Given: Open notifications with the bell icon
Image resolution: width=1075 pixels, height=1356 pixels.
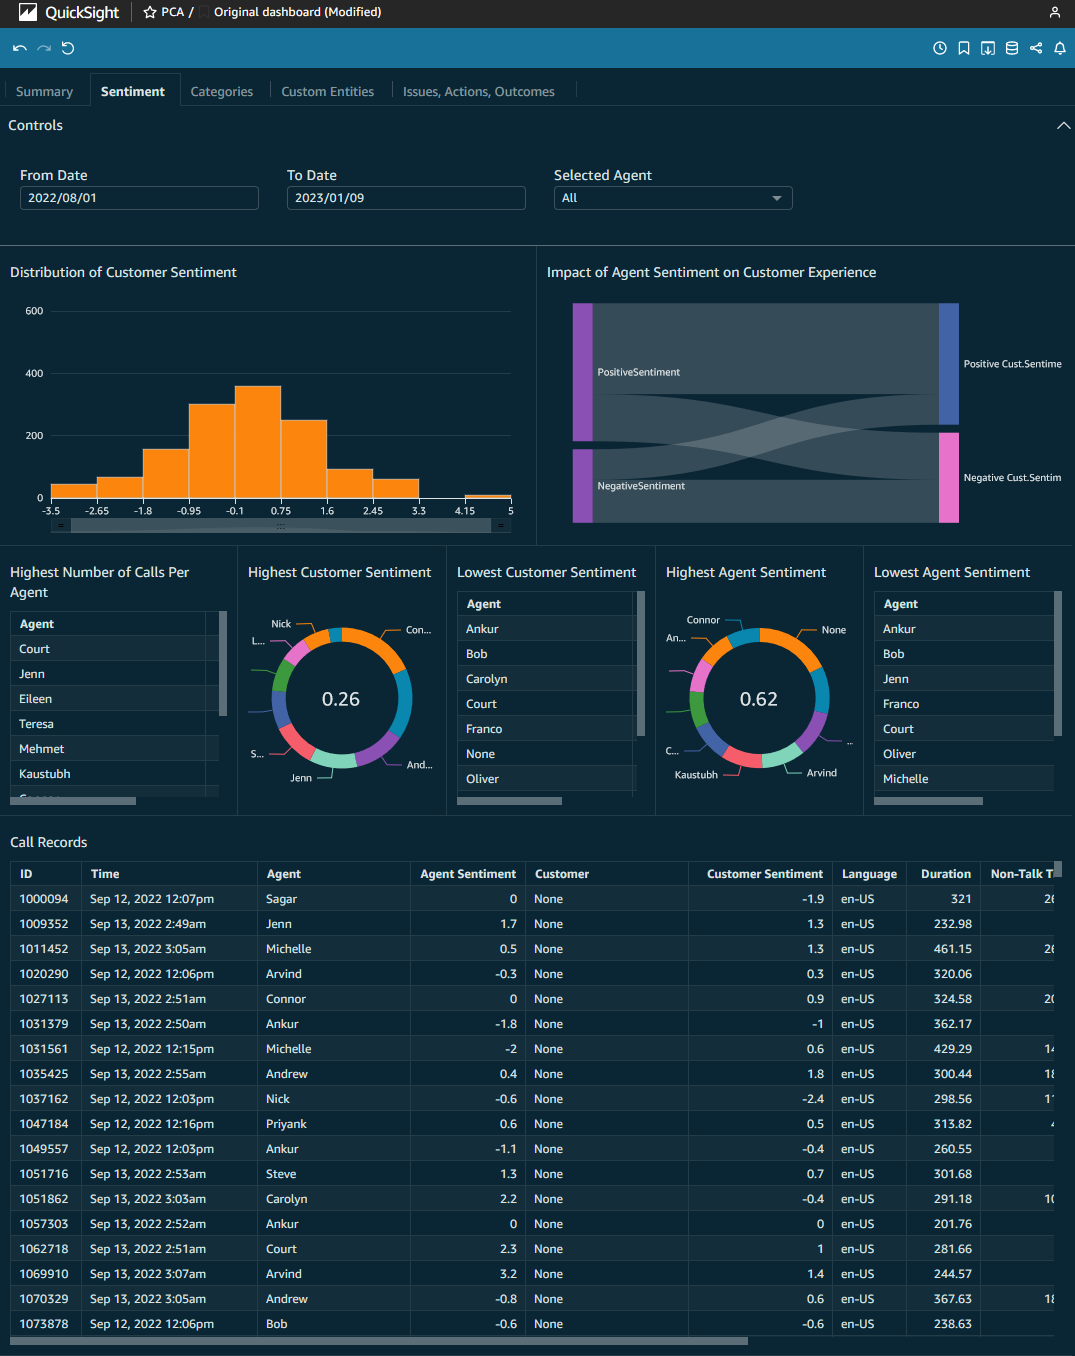Looking at the screenshot, I should pos(1059,47).
